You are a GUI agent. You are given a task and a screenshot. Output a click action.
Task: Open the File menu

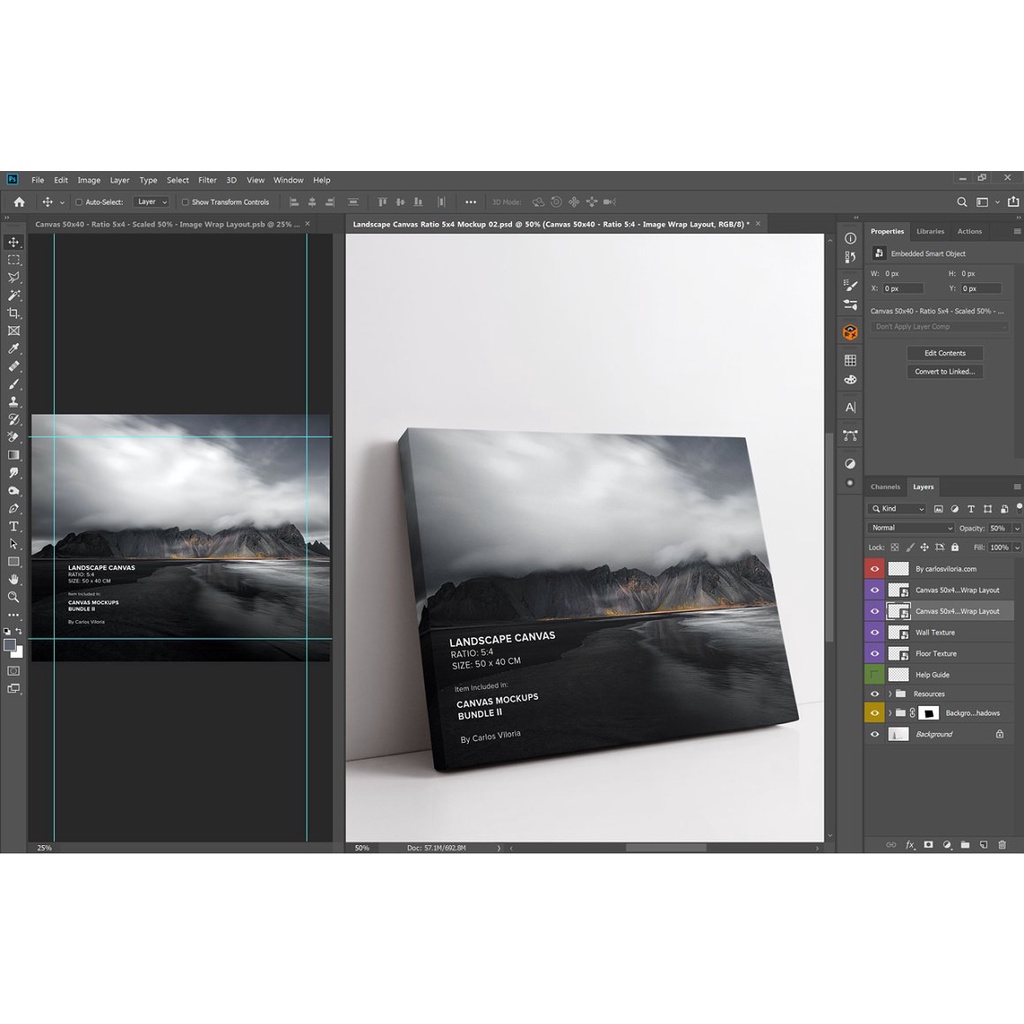point(38,180)
